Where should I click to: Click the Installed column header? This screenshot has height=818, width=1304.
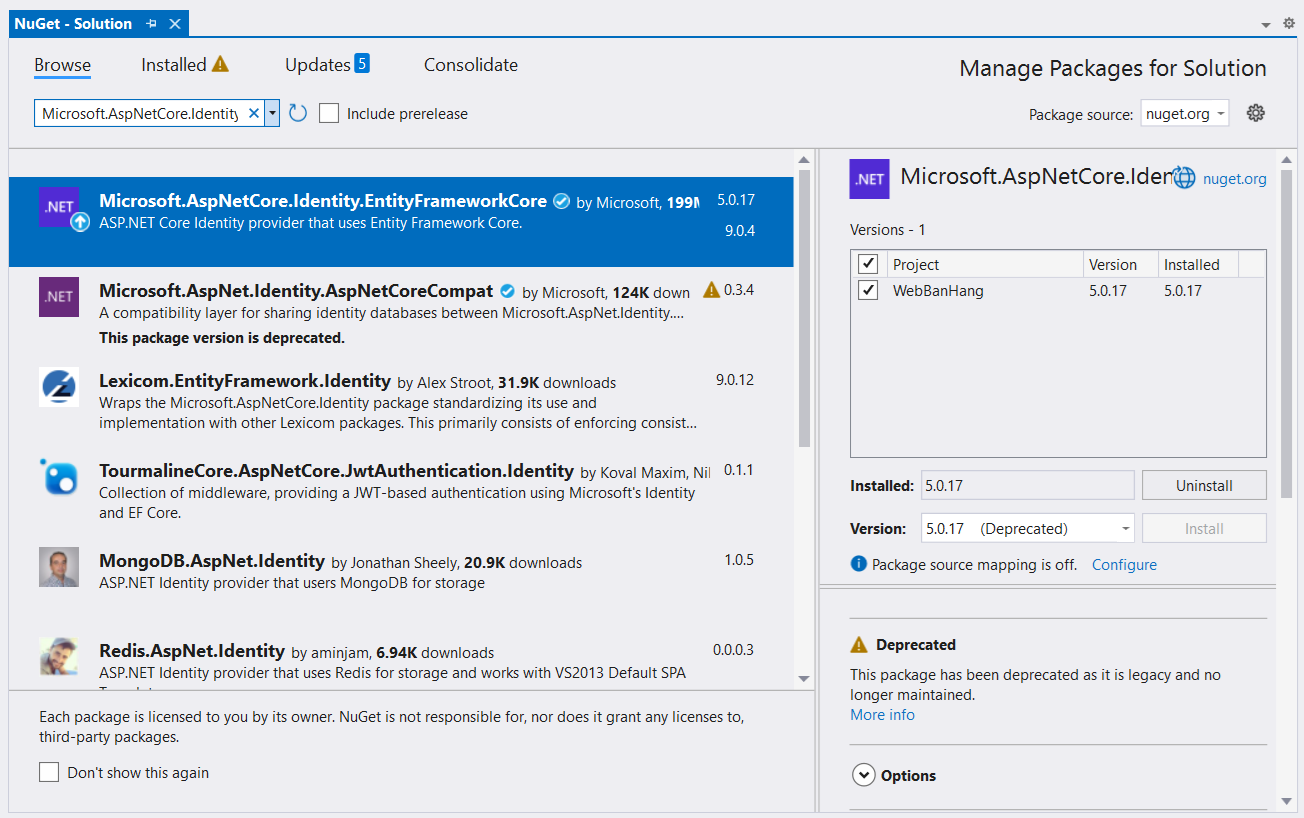1198,264
